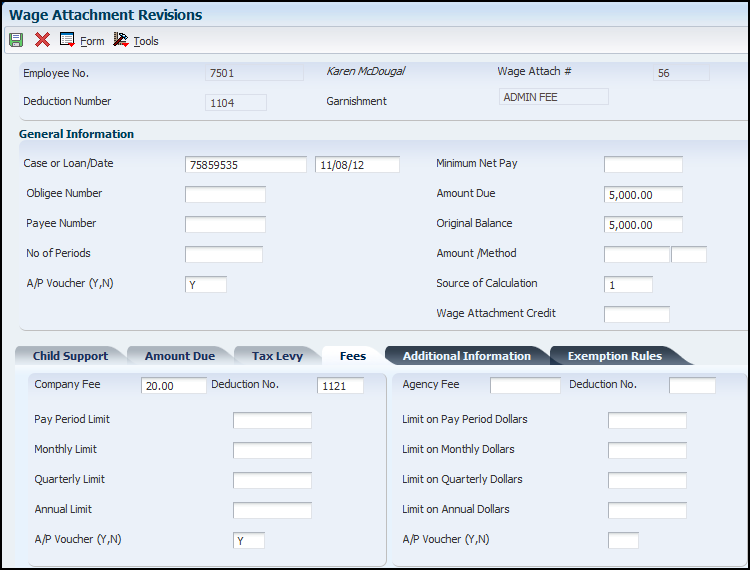Click the No of Periods field
The height and width of the screenshot is (570, 750).
[224, 254]
